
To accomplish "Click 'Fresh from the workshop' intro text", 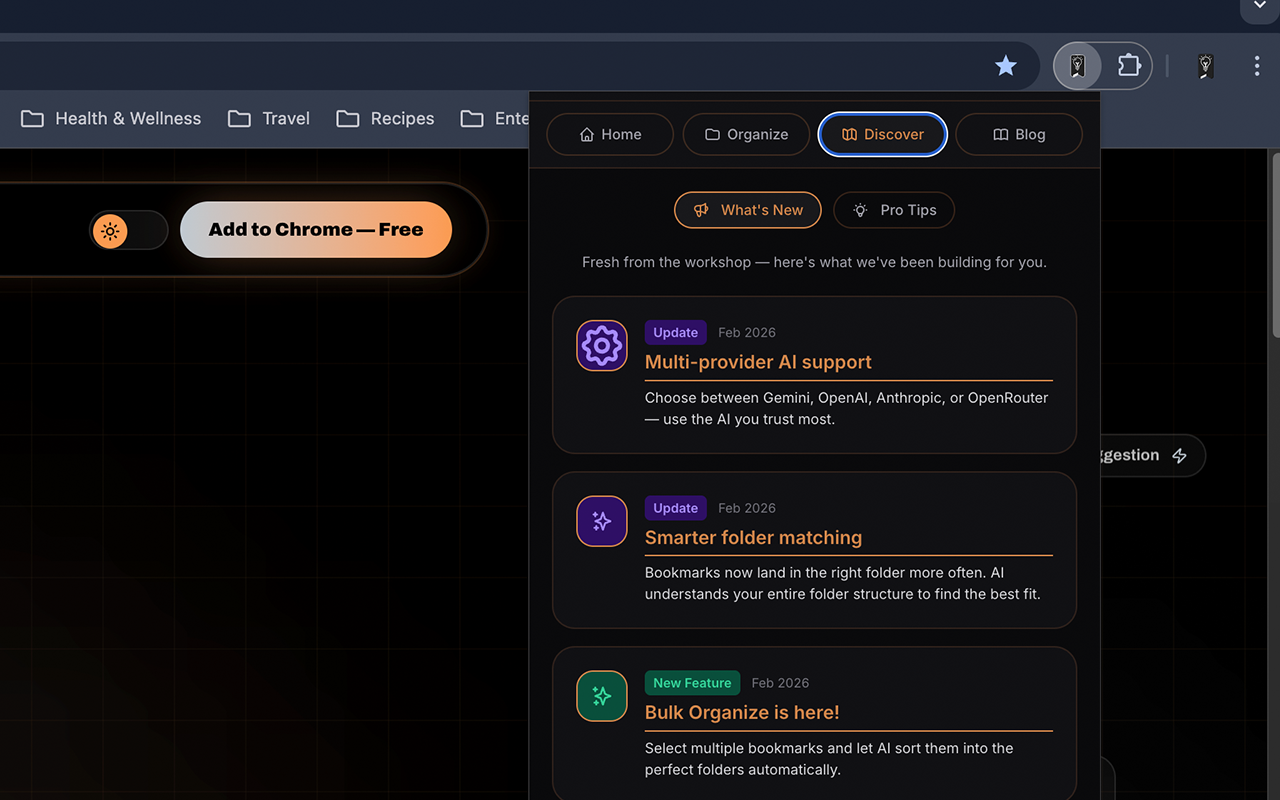I will [814, 262].
